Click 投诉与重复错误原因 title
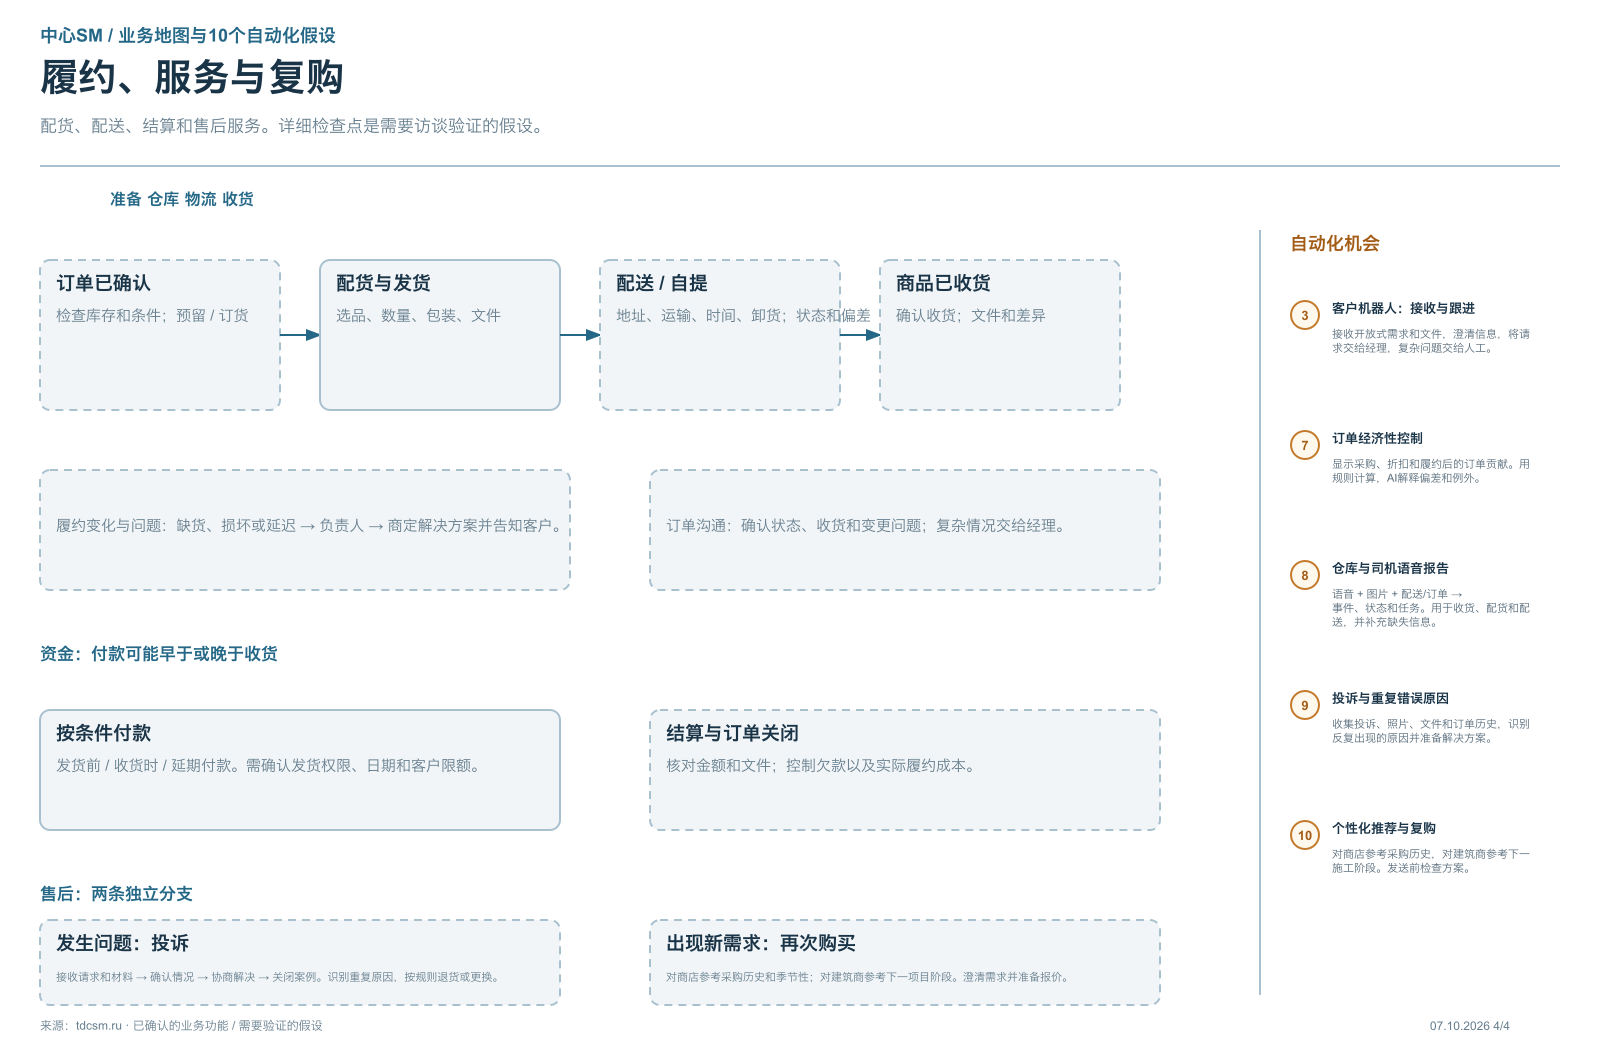 point(1390,698)
